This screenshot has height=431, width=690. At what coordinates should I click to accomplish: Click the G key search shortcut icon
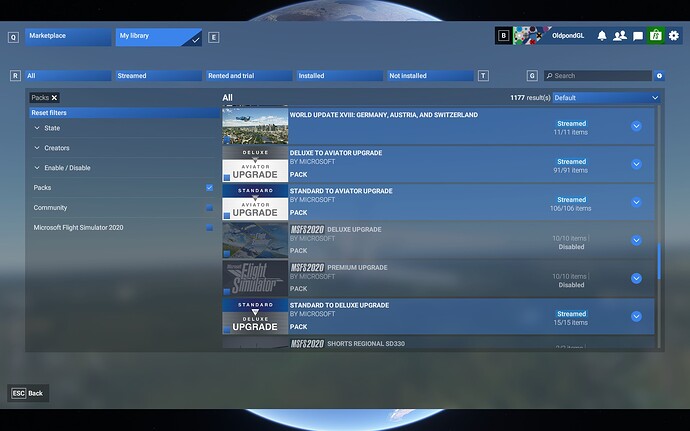click(532, 76)
